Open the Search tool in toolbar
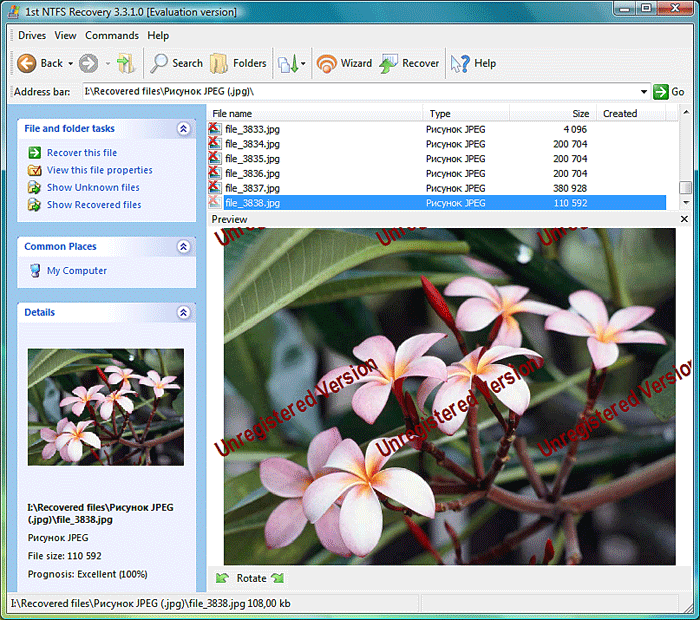Image resolution: width=700 pixels, height=620 pixels. [x=176, y=63]
